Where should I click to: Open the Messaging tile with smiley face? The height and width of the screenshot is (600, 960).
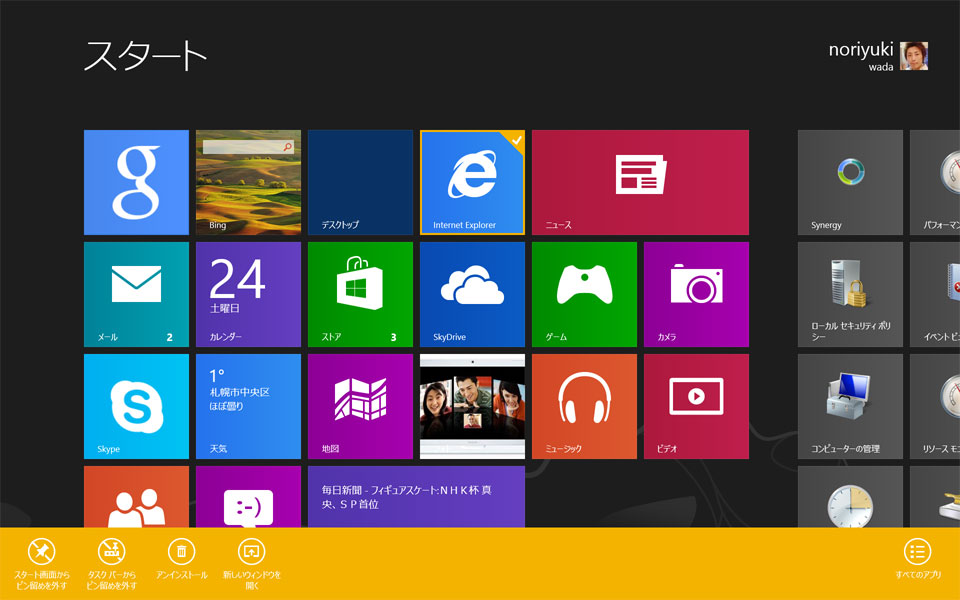coord(249,497)
